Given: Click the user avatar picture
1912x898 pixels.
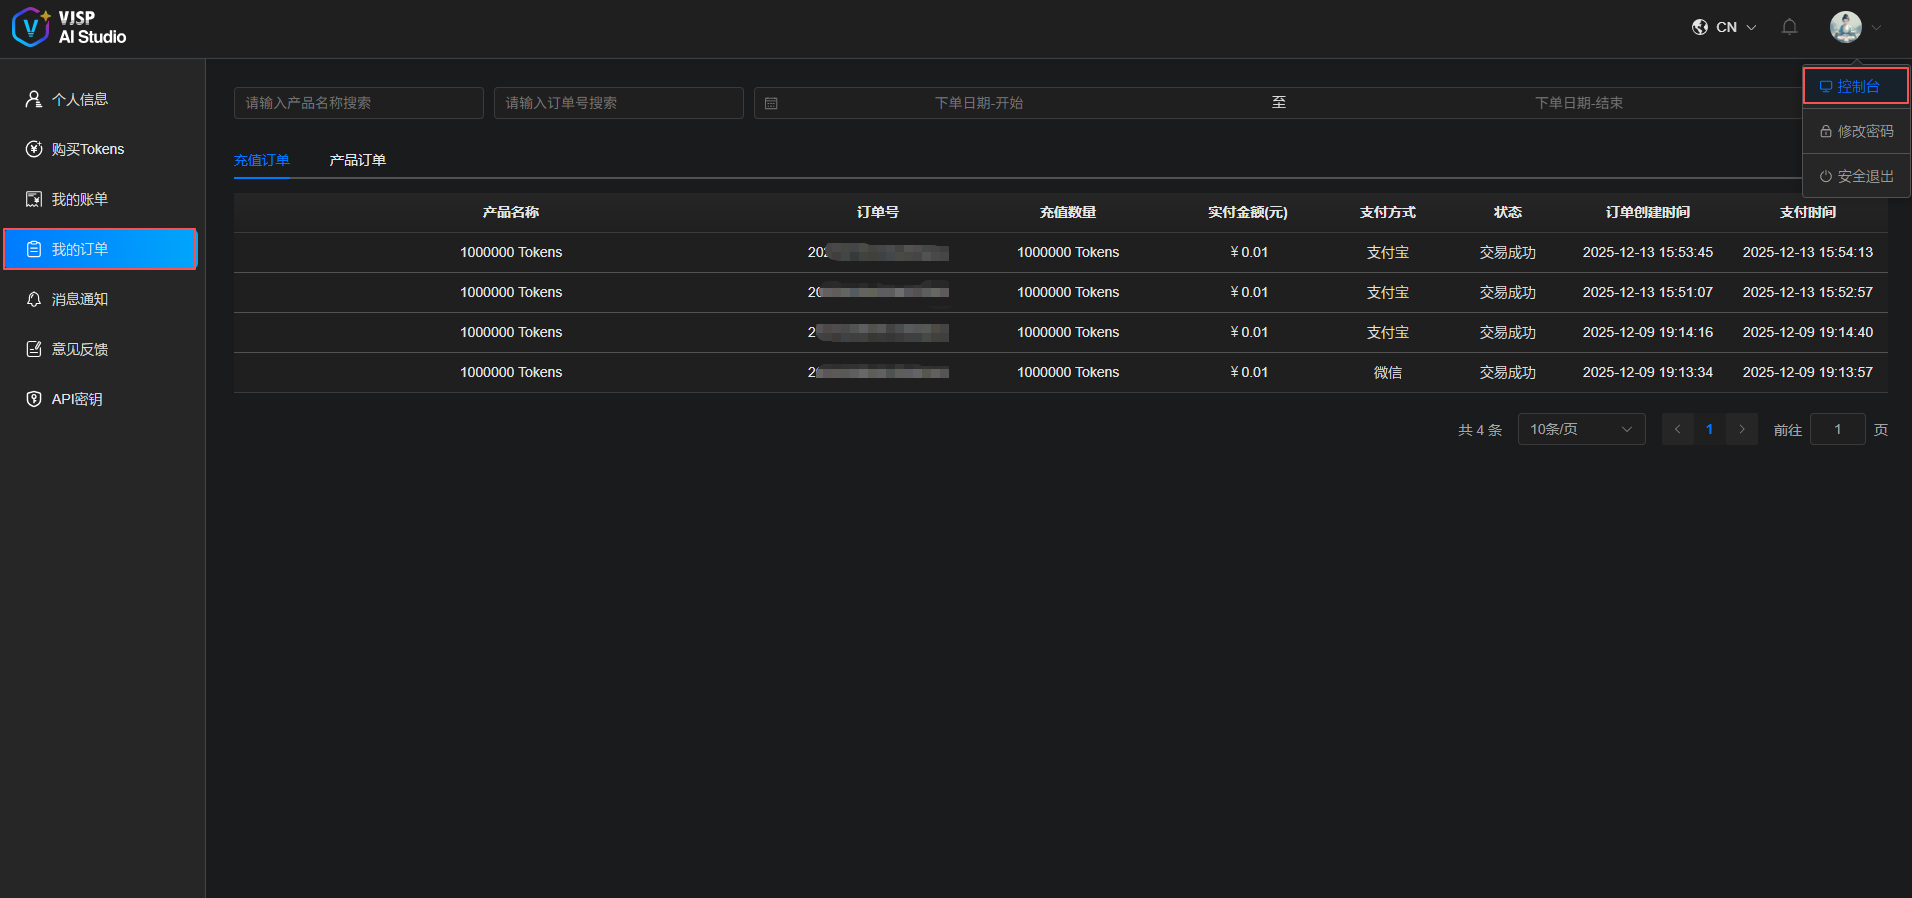Looking at the screenshot, I should pyautogui.click(x=1845, y=27).
